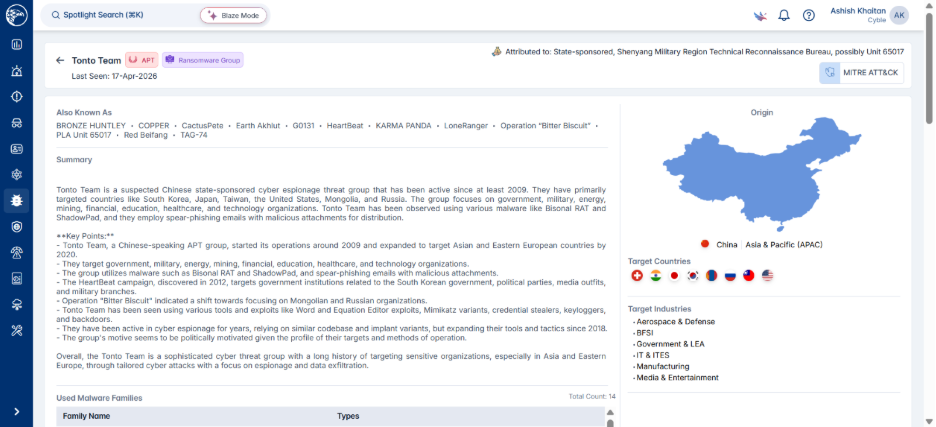
Task: Select the bug threat actor sidebar icon
Action: point(17,201)
